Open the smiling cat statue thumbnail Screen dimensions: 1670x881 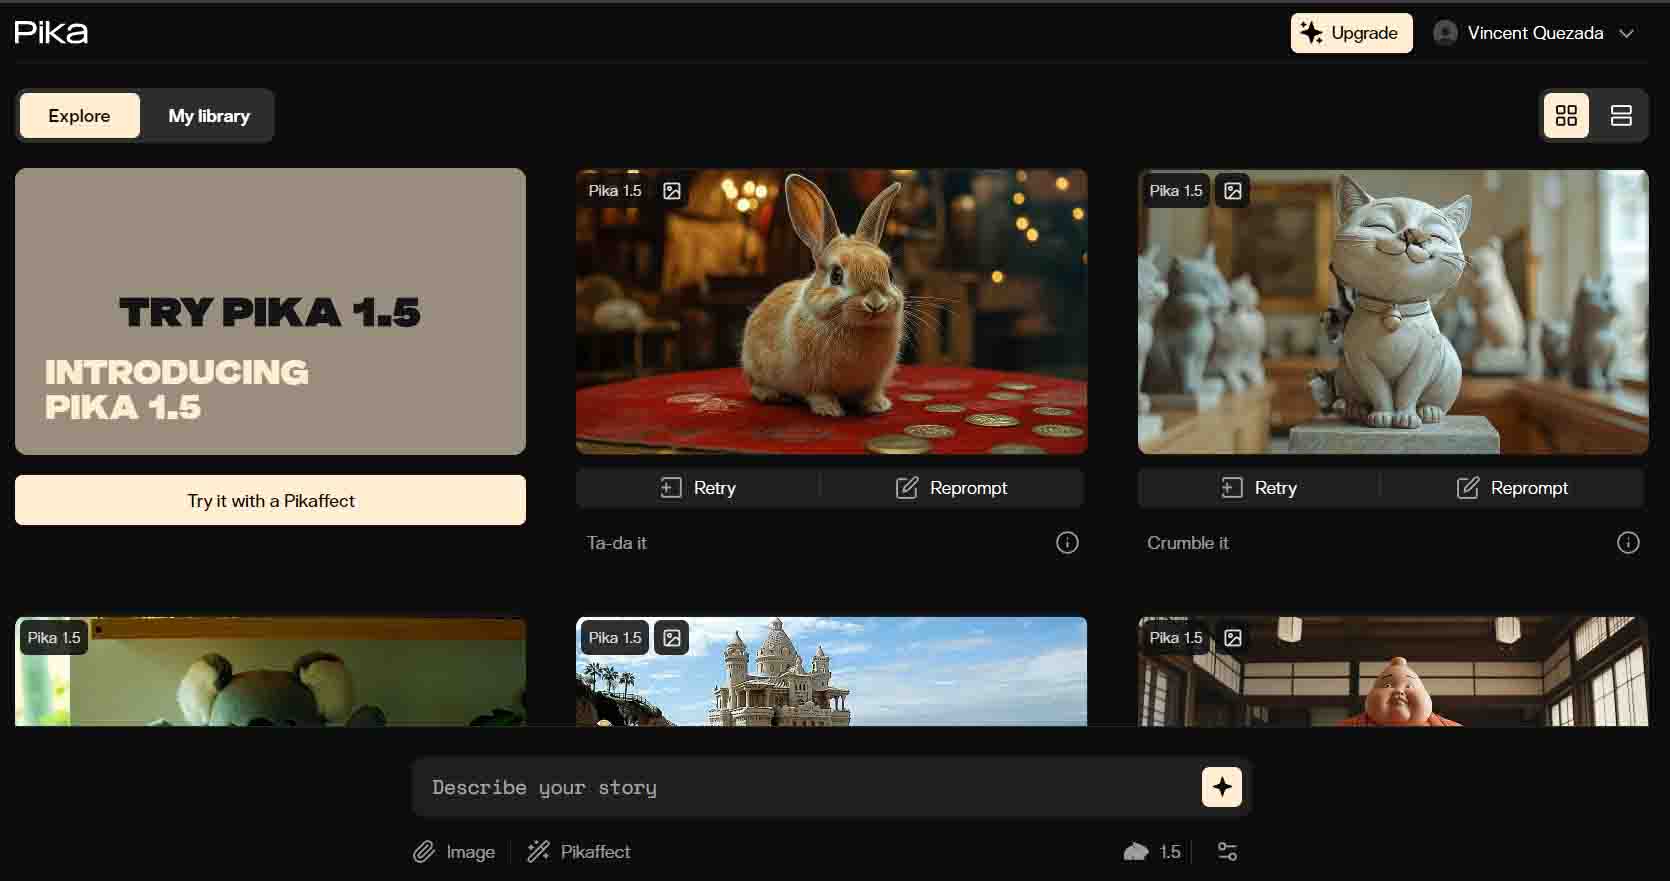click(1393, 311)
